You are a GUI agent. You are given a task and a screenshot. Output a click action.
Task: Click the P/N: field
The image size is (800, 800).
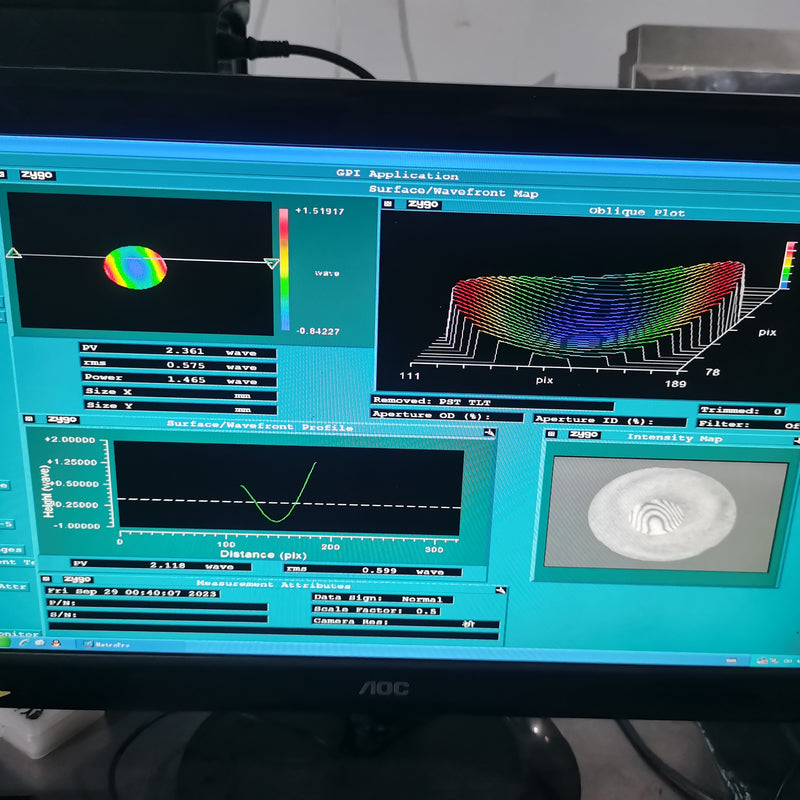pos(158,604)
